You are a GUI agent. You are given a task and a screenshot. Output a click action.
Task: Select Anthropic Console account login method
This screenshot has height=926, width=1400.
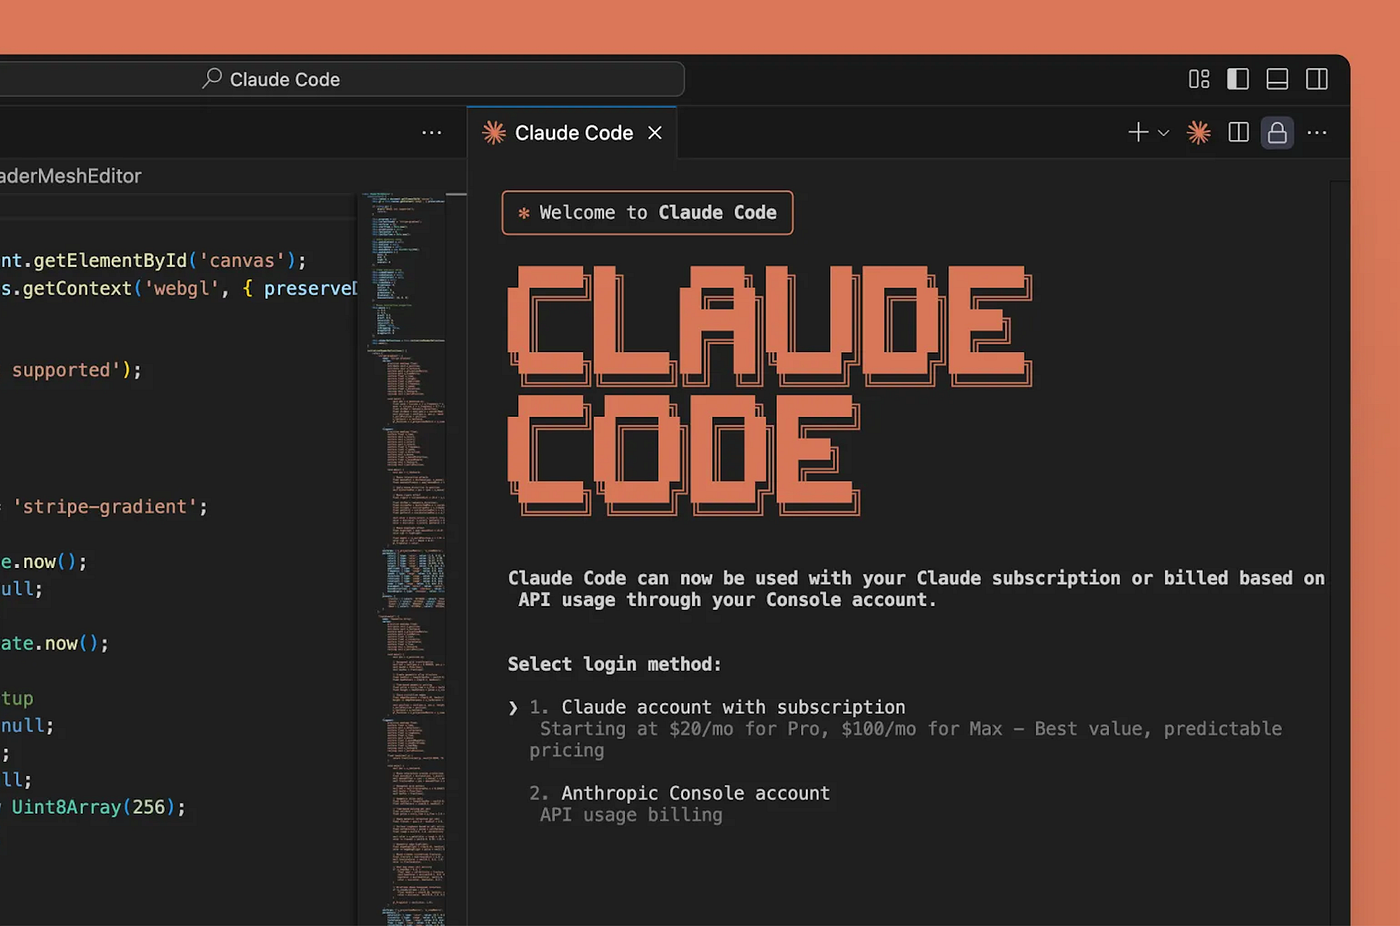(x=695, y=793)
